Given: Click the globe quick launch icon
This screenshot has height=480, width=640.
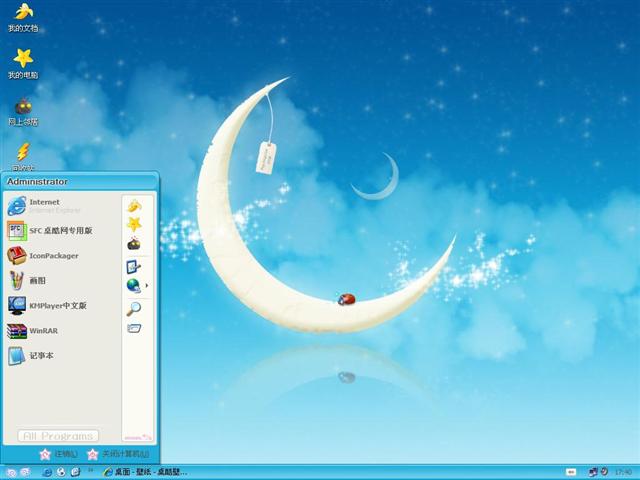Looking at the screenshot, I should 61,472.
